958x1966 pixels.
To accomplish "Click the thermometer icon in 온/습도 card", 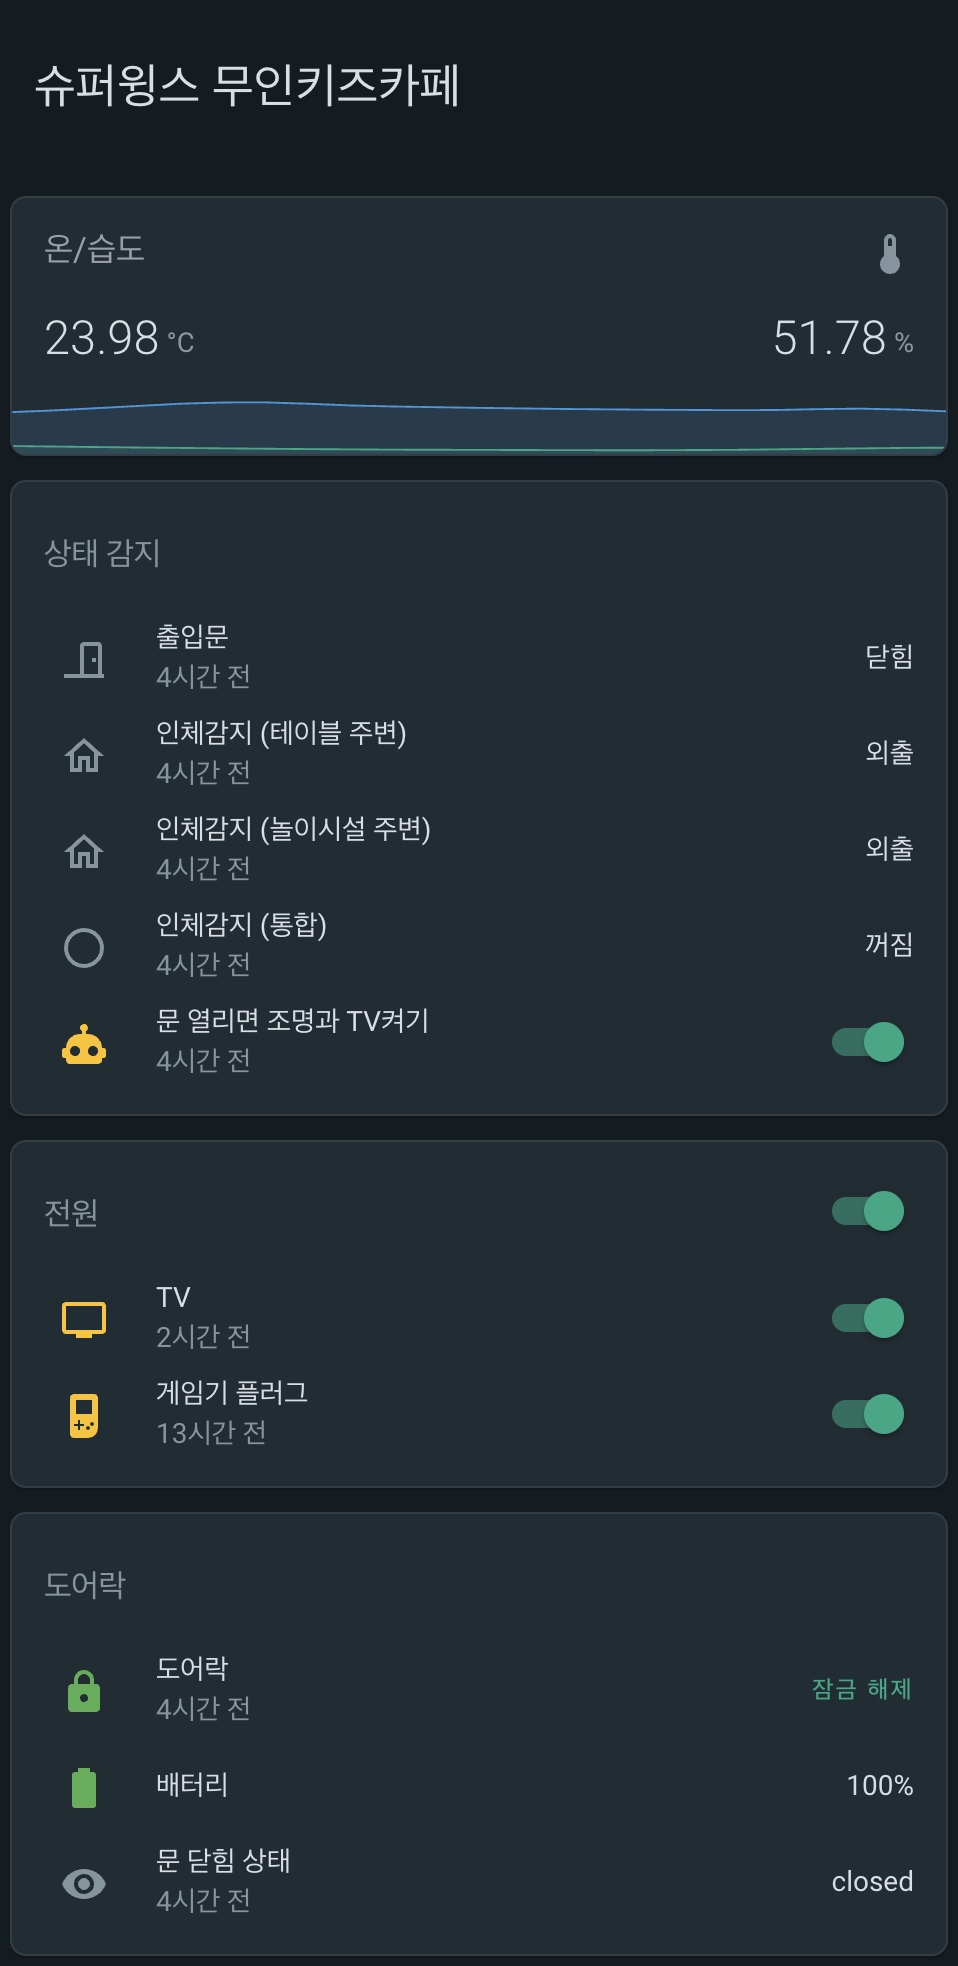I will 889,254.
